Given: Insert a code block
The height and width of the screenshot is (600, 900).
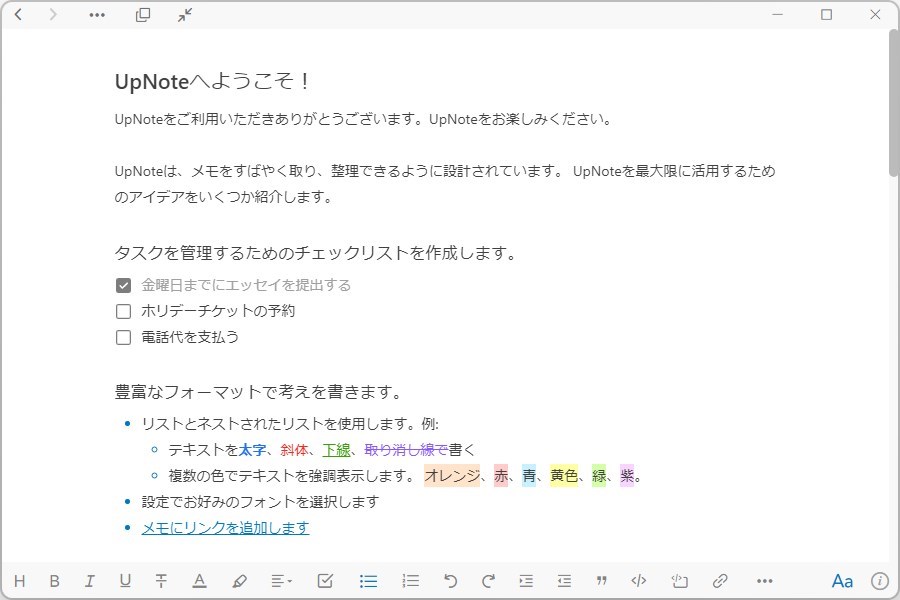Looking at the screenshot, I should pyautogui.click(x=680, y=581).
